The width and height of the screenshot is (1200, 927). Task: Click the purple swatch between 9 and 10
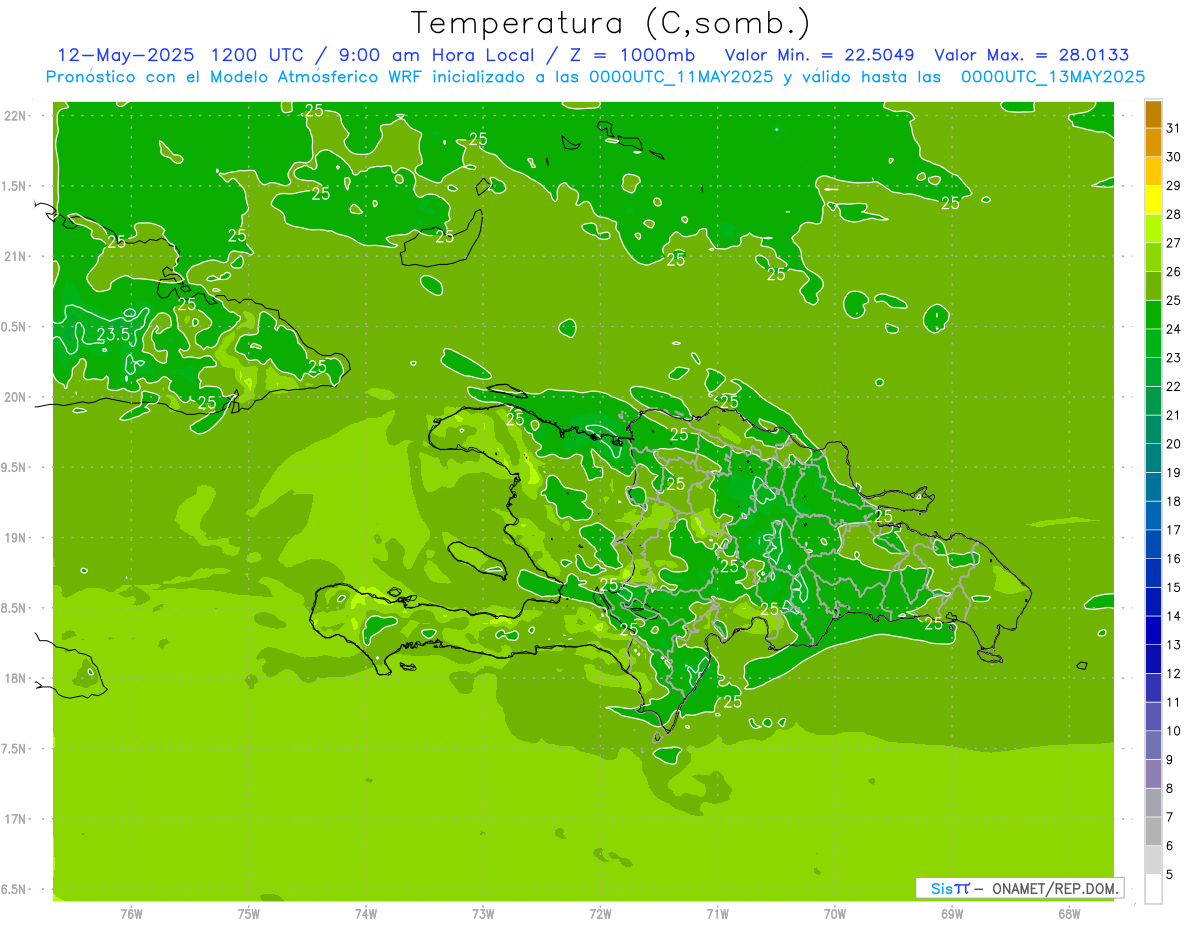tap(1153, 745)
